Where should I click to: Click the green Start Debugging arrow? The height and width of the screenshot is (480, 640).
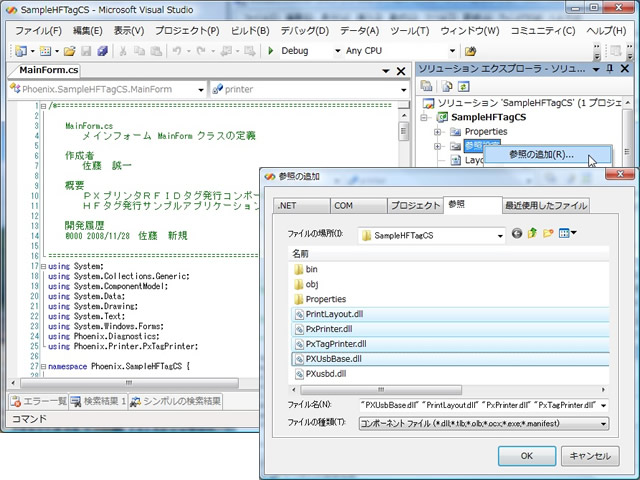pos(270,51)
